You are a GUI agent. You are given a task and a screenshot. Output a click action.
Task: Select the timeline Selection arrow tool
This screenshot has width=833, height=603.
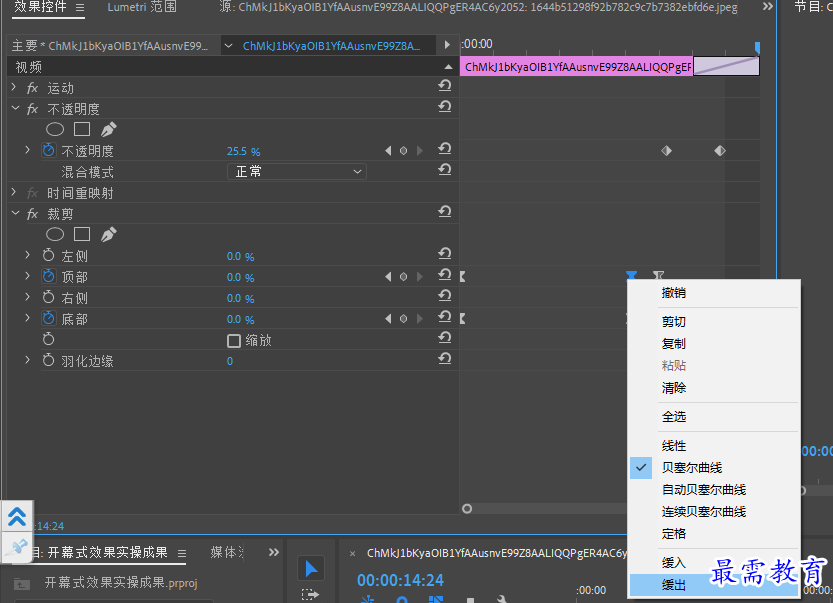pos(311,569)
